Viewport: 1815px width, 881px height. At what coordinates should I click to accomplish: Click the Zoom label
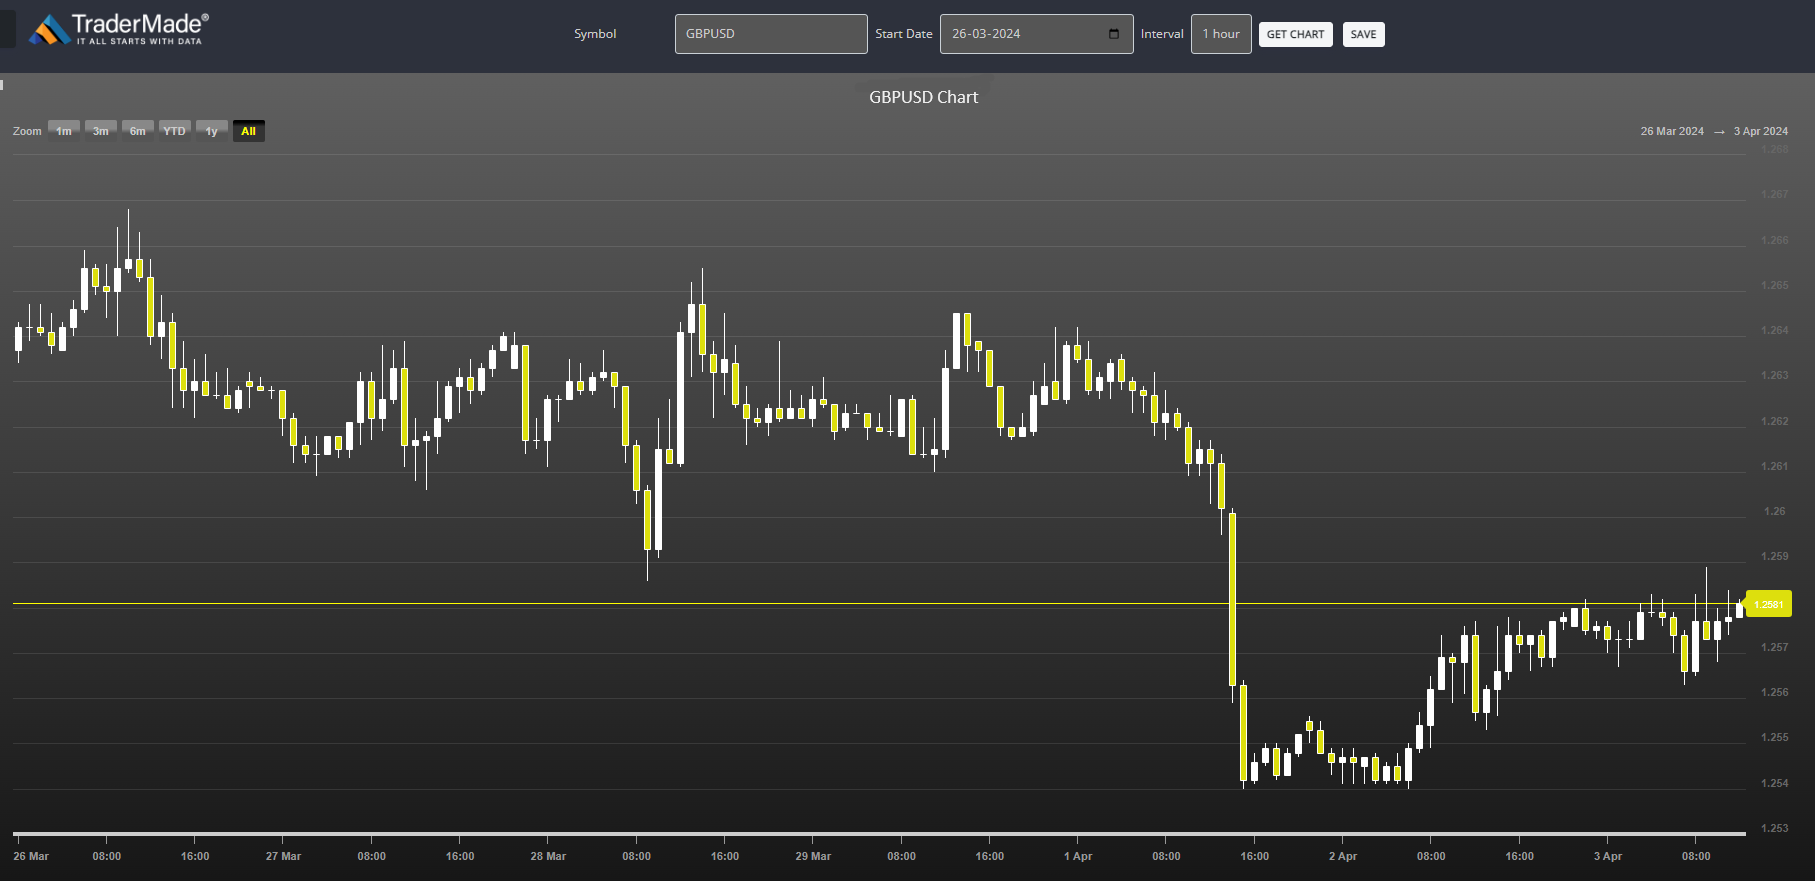27,131
